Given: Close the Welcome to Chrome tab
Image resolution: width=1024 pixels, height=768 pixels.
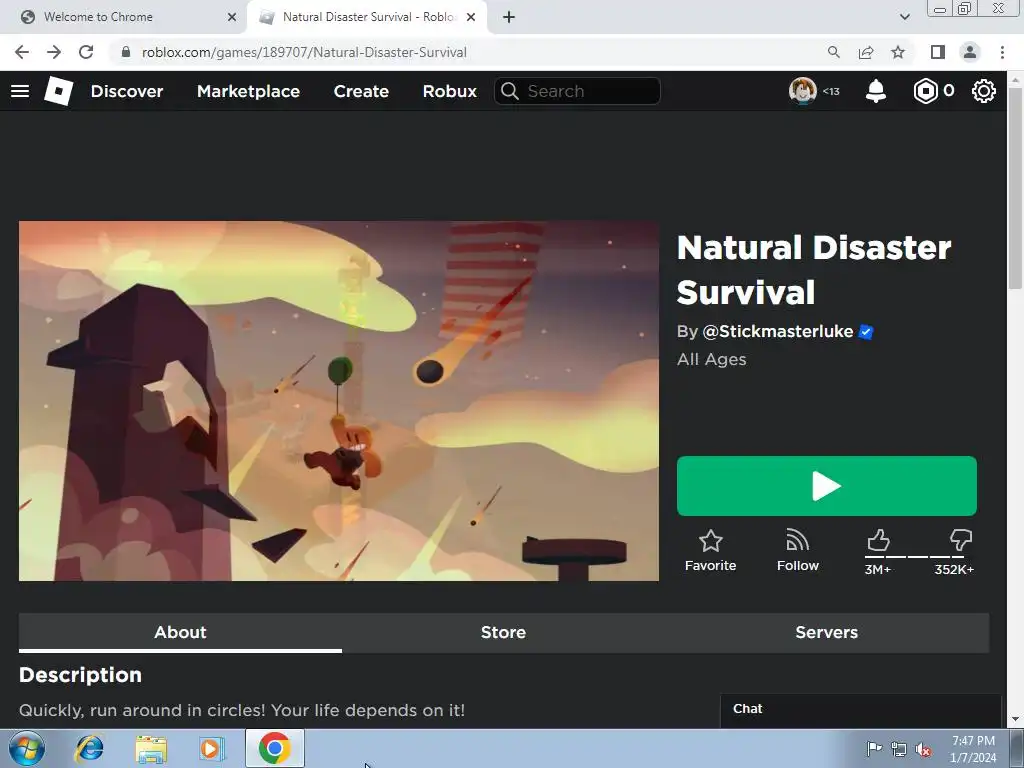Looking at the screenshot, I should click(232, 17).
